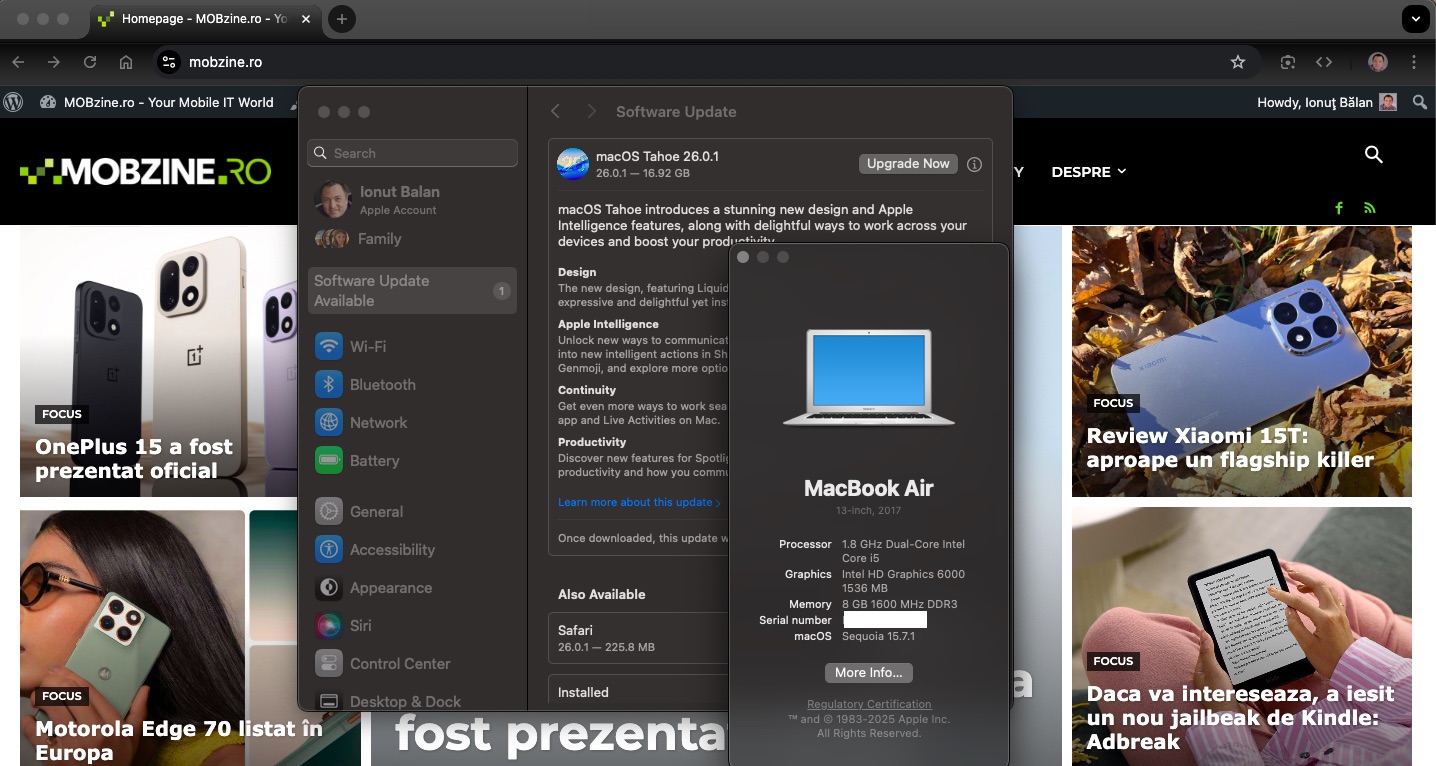
Task: Click the Wi-Fi icon in settings sidebar
Action: pos(329,346)
